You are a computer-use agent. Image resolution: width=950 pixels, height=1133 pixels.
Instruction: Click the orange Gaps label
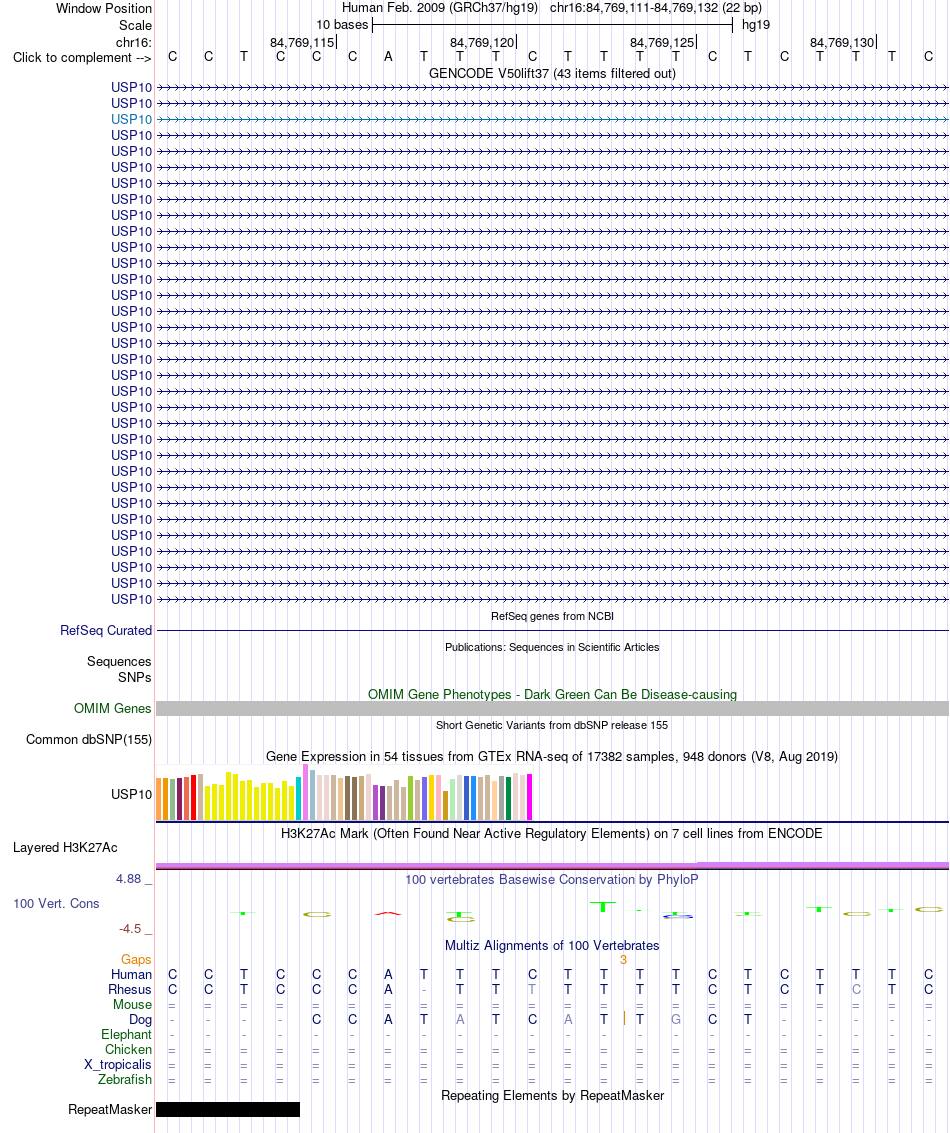click(136, 960)
